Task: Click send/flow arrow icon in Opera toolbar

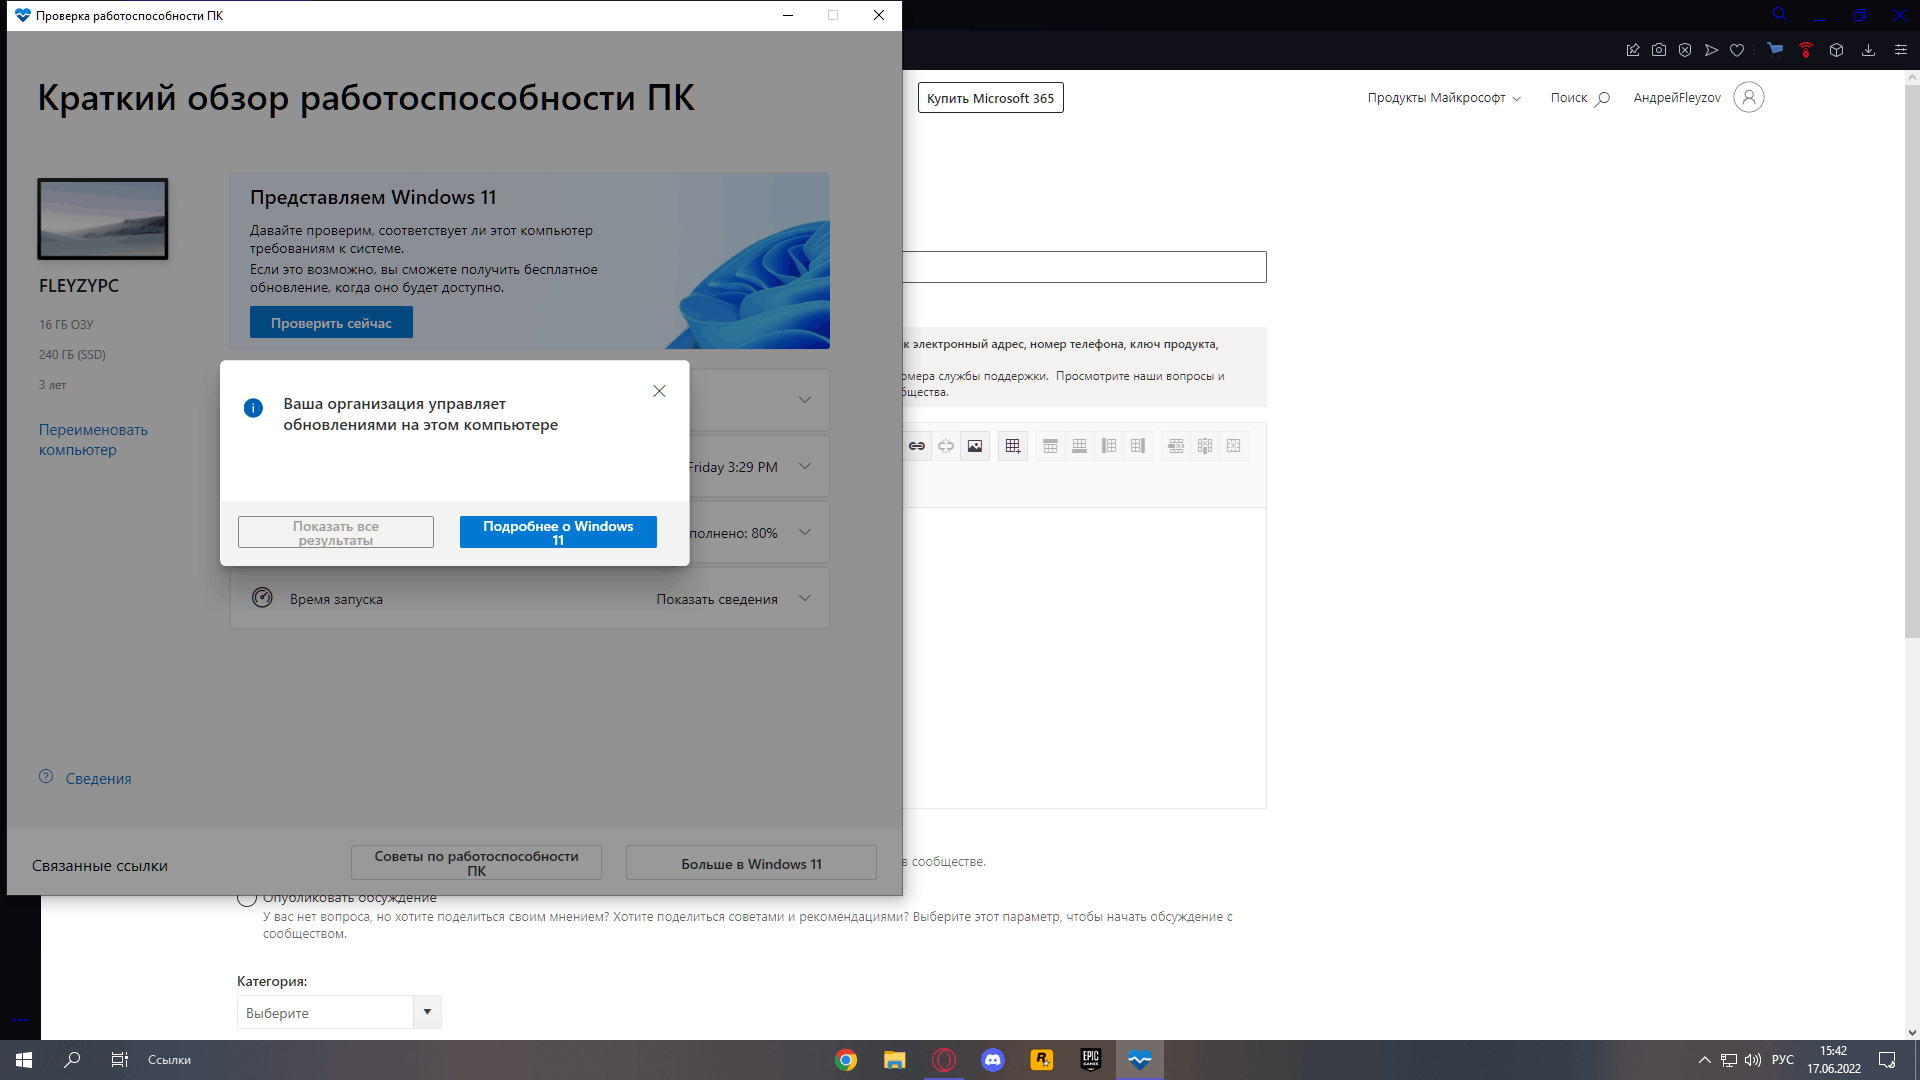Action: (1711, 50)
